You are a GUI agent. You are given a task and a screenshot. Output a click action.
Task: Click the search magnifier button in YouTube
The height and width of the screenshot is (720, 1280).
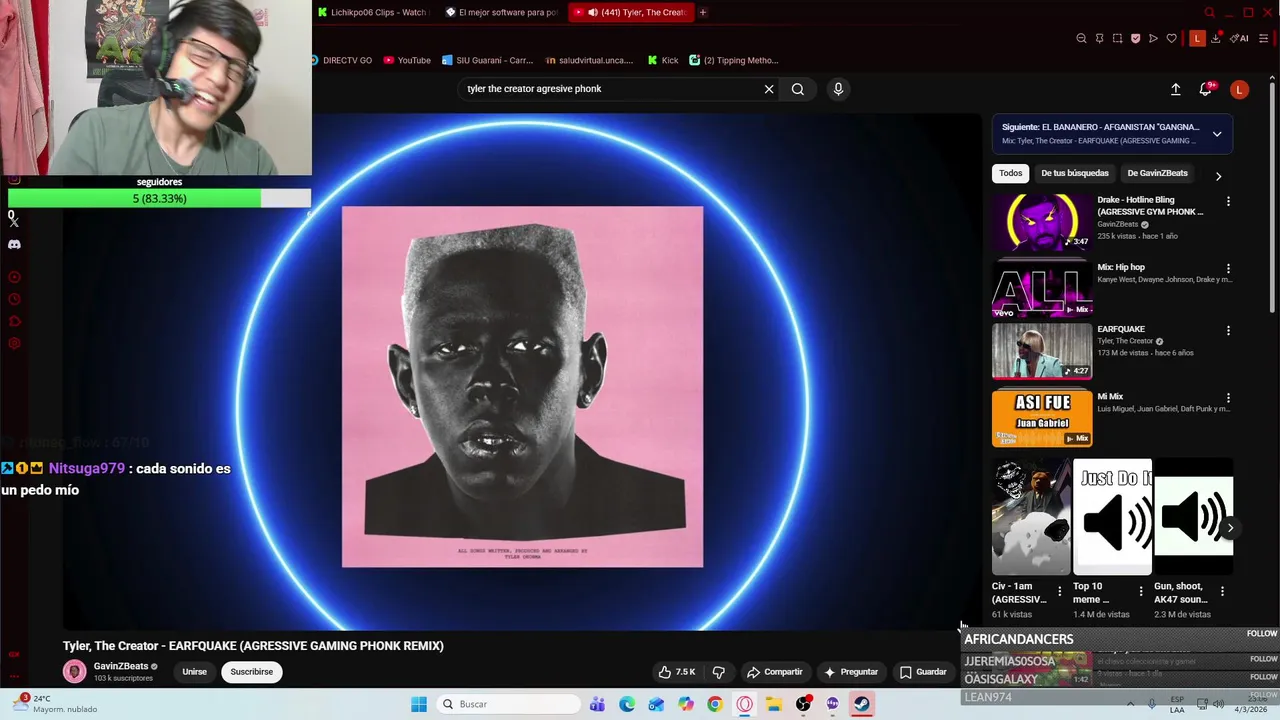pos(798,89)
